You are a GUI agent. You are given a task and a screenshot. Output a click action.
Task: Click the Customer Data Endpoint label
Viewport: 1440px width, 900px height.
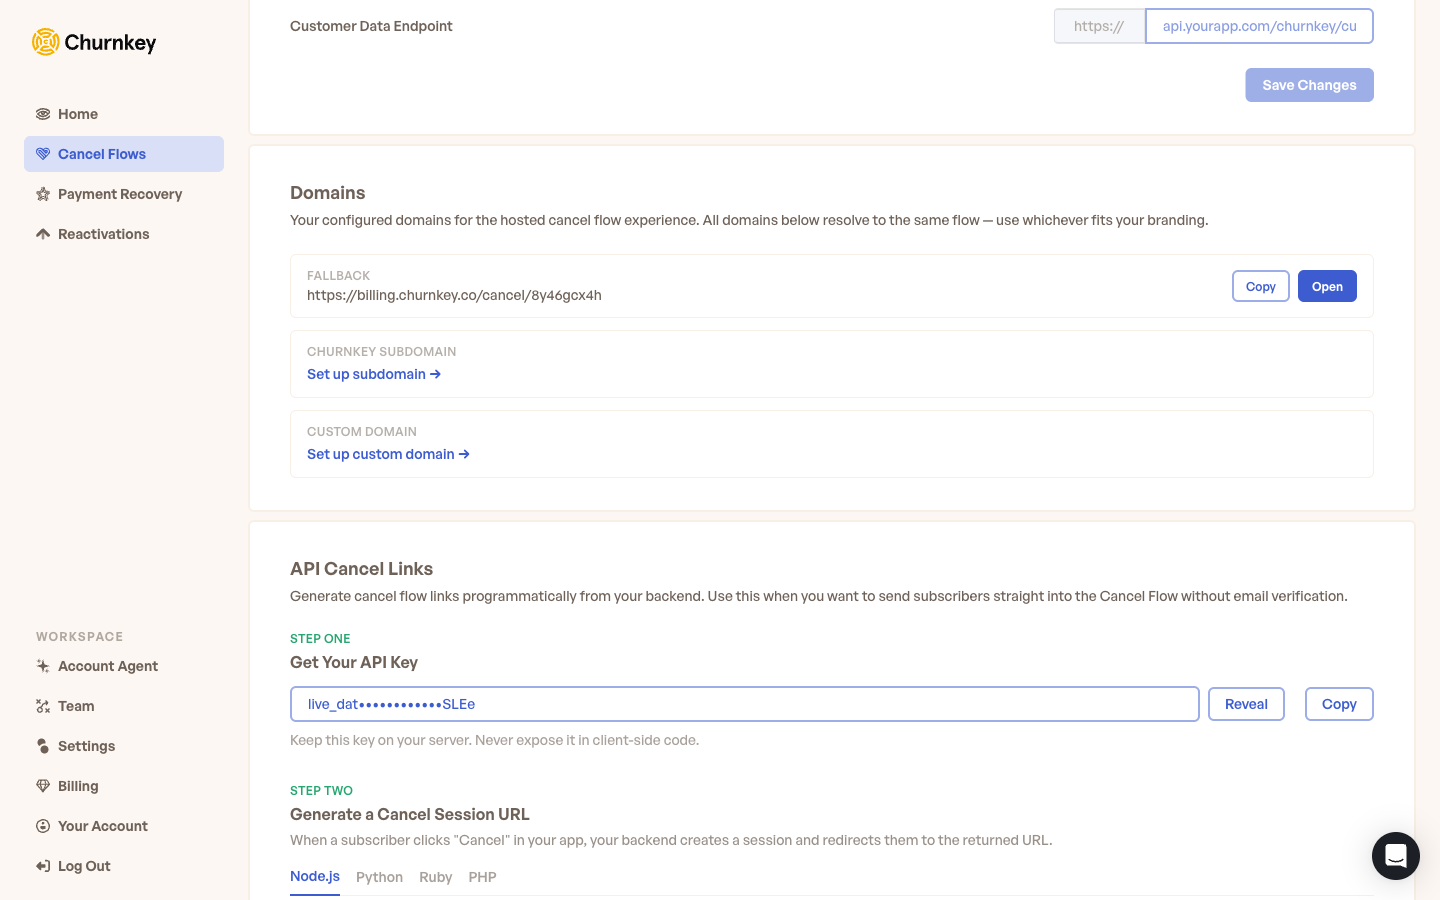[371, 26]
